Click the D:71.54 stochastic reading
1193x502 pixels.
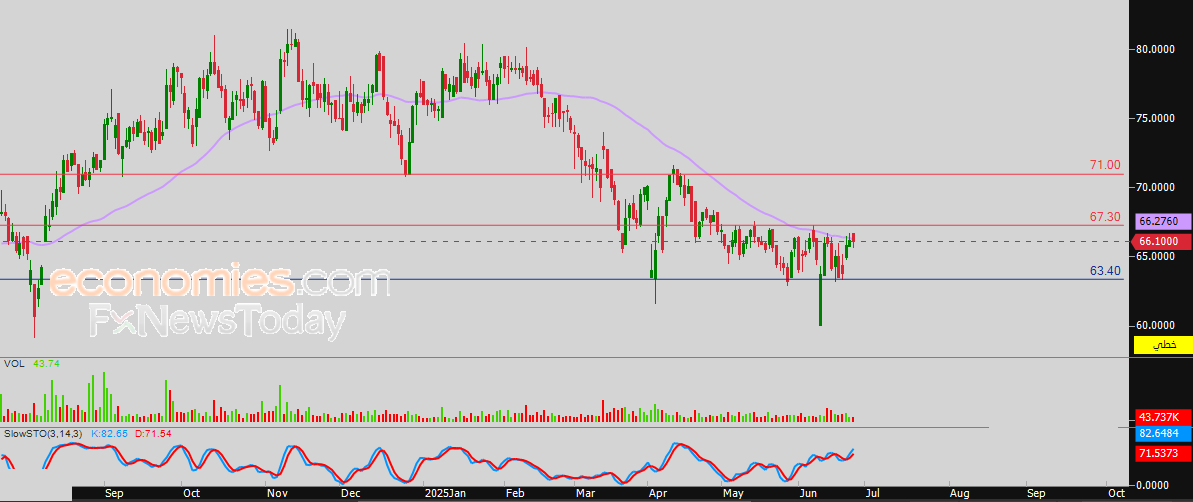(153, 434)
